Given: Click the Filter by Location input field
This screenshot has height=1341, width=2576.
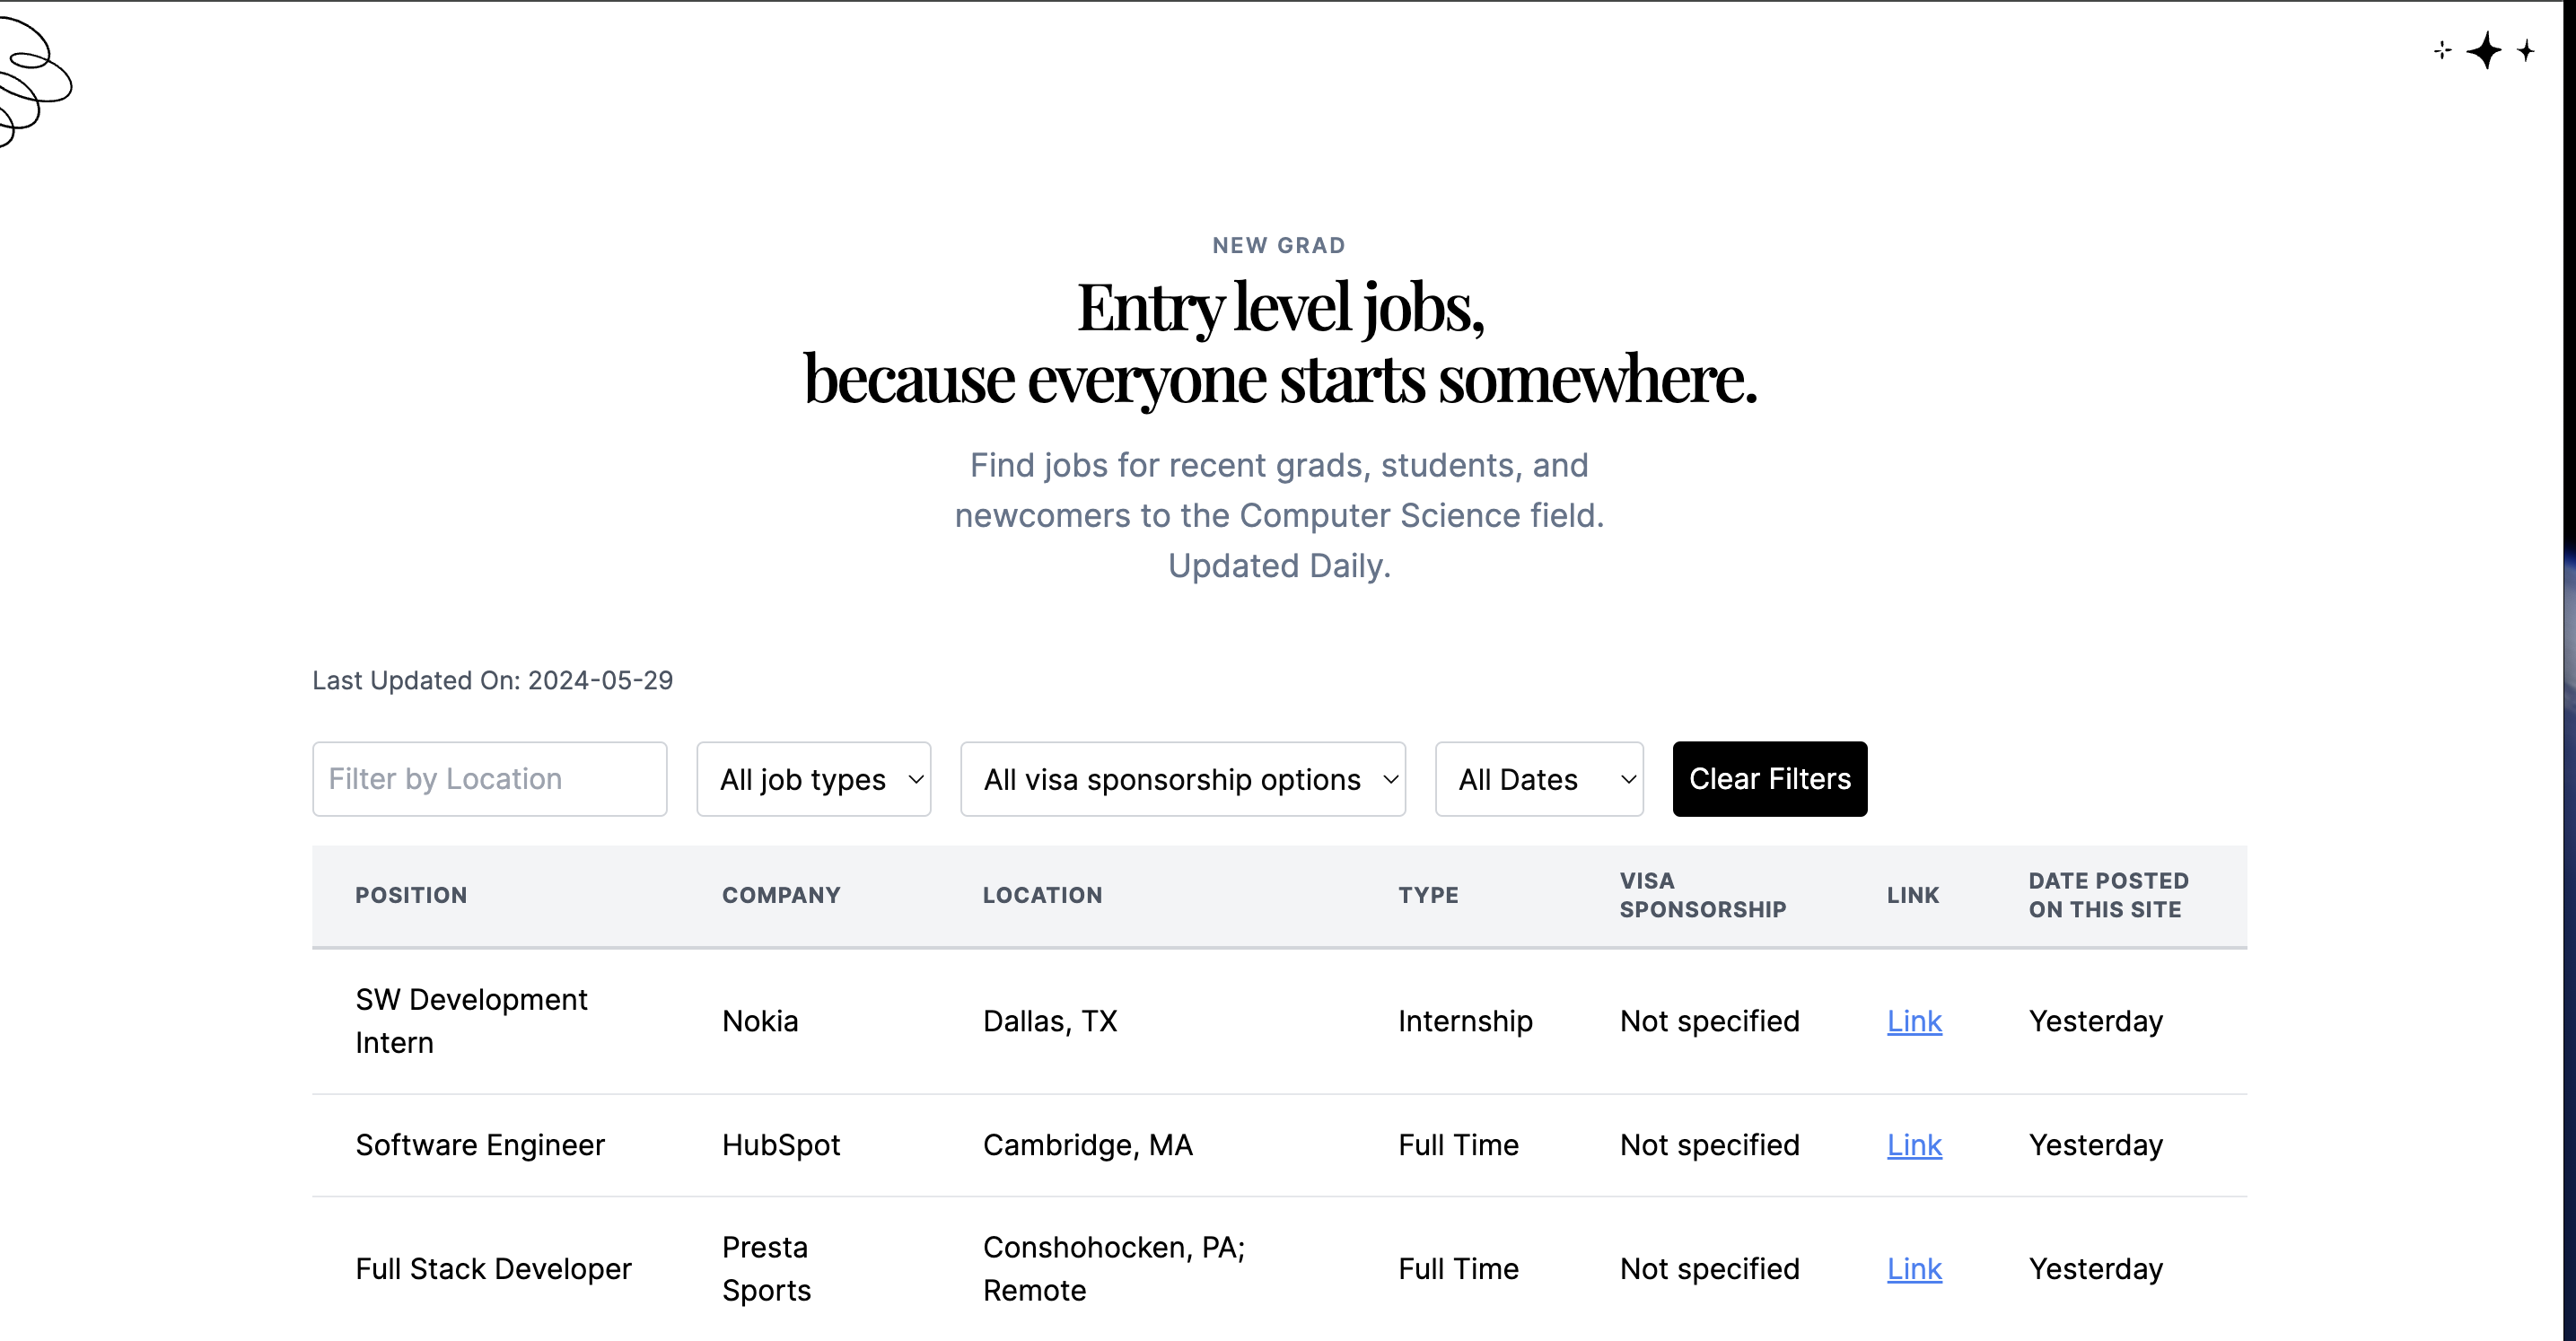Looking at the screenshot, I should click(489, 779).
